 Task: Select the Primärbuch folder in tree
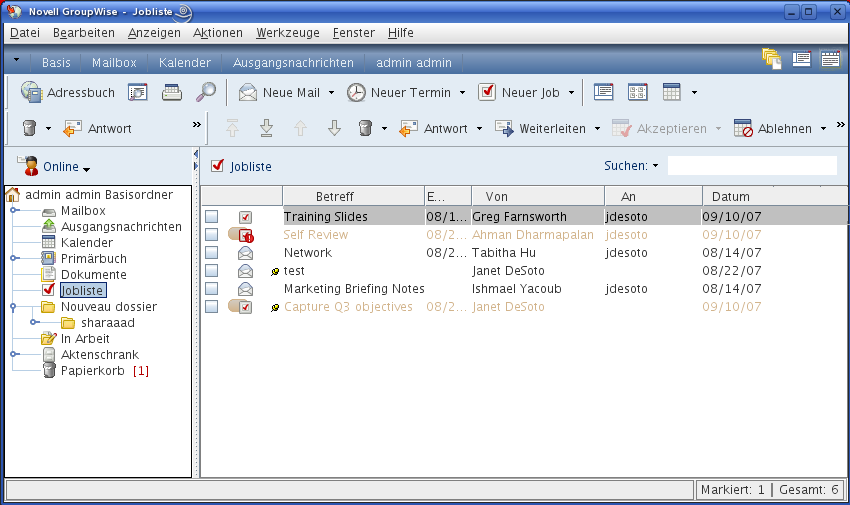point(94,258)
